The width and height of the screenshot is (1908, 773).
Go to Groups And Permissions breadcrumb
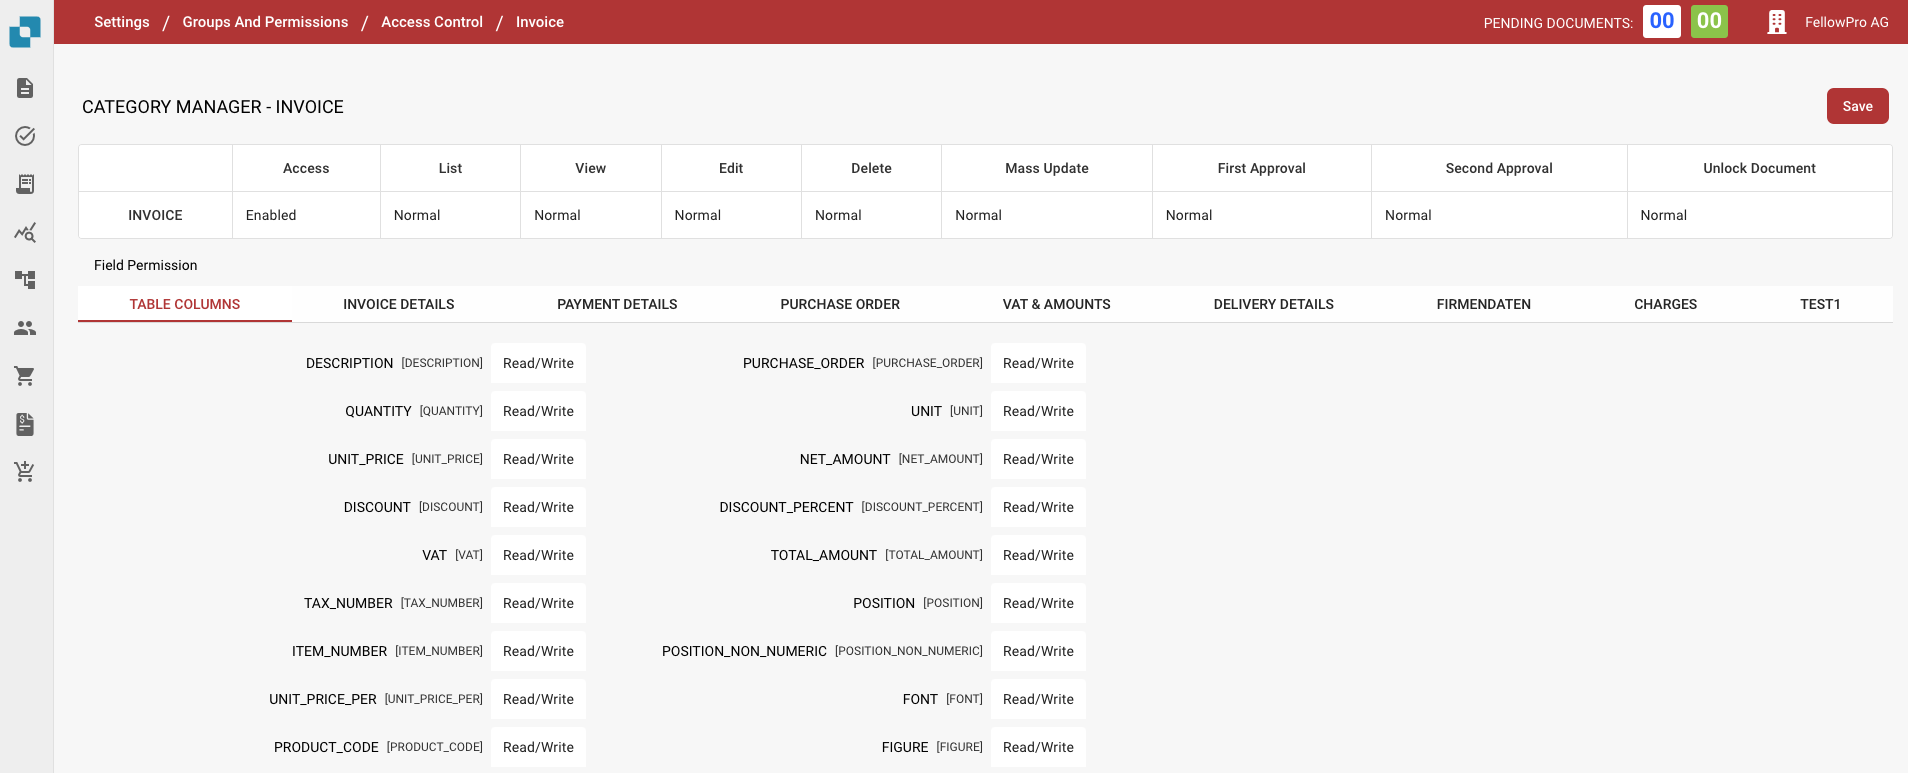[265, 22]
